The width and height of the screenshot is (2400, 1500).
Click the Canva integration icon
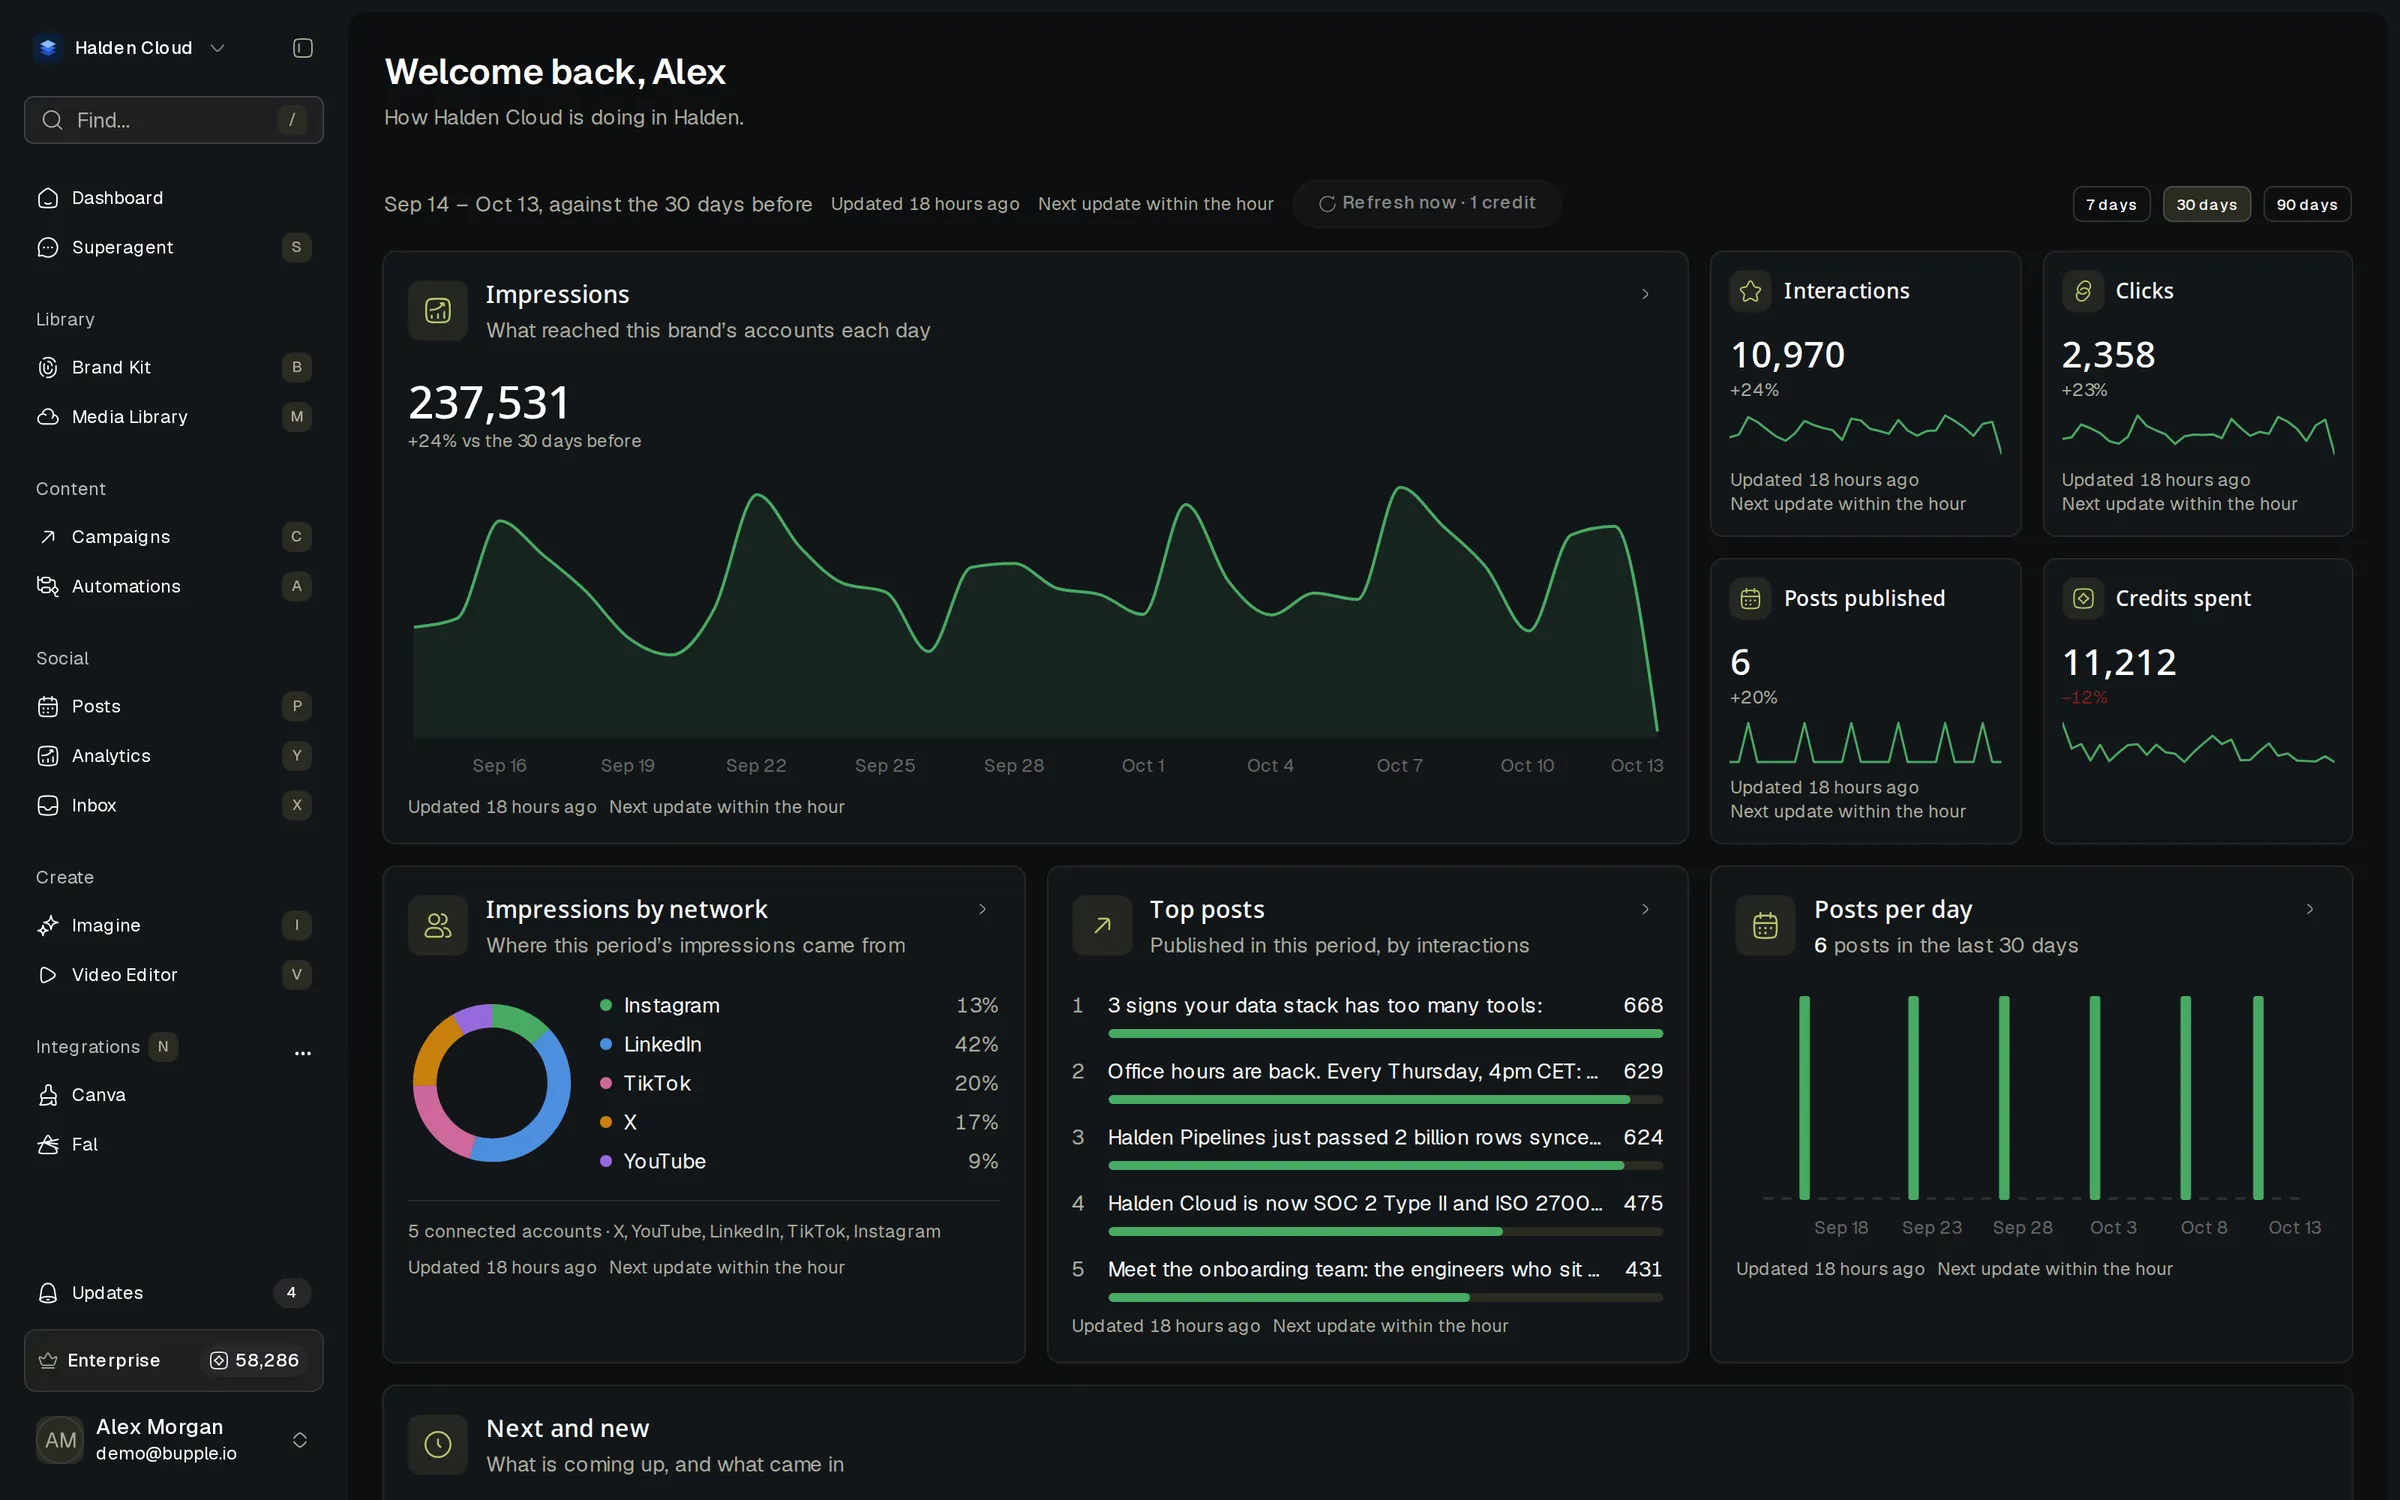48,1095
